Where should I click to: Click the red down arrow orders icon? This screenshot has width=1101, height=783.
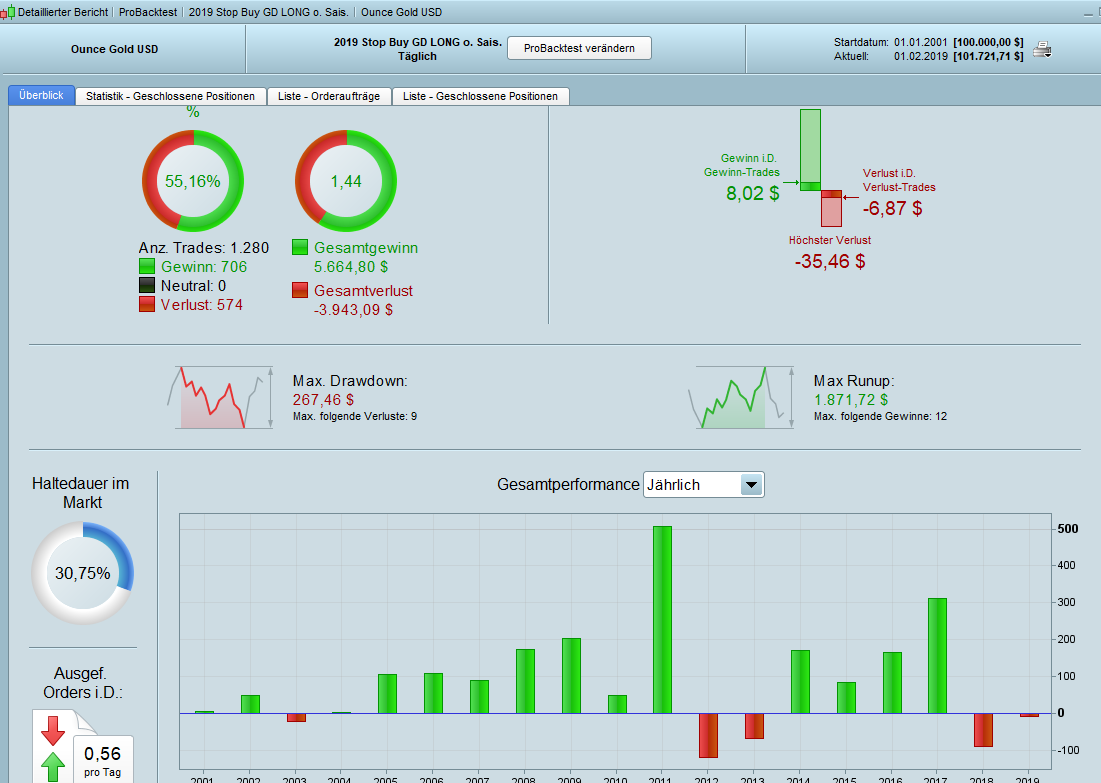click(53, 730)
